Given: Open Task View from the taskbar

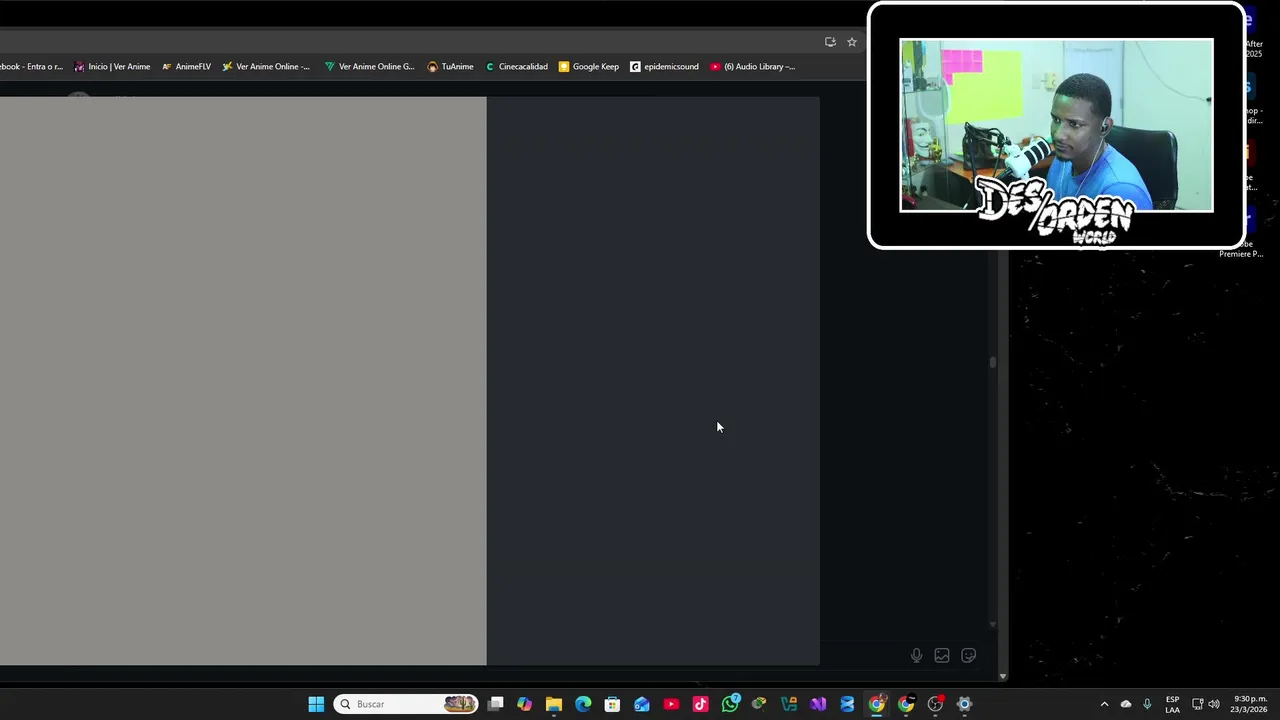Looking at the screenshot, I should [495, 704].
